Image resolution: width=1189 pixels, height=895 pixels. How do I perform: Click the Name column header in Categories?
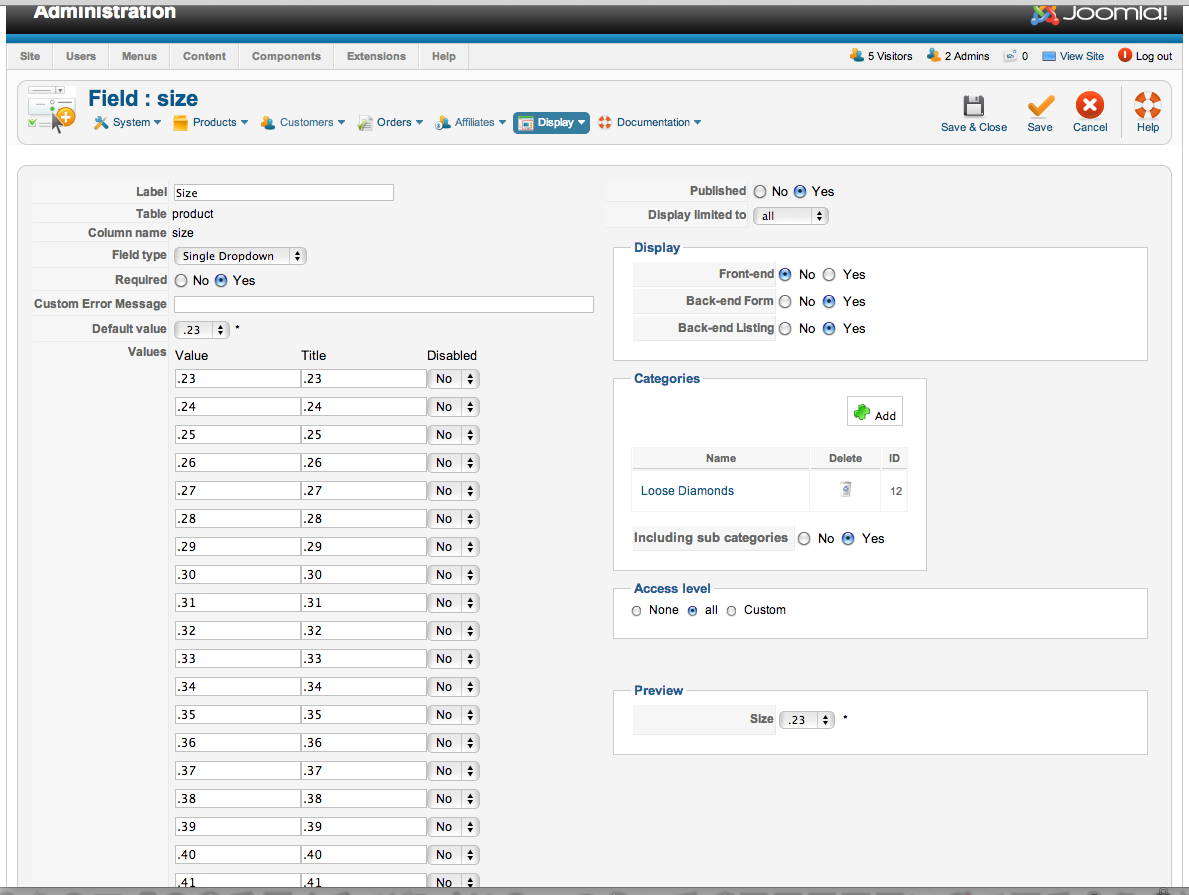[720, 458]
